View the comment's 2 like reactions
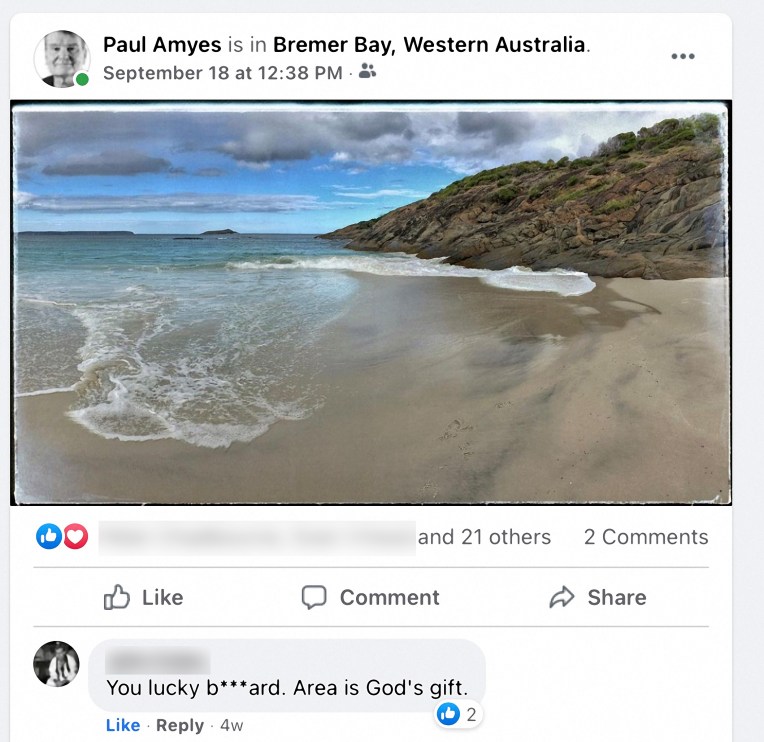 (458, 714)
